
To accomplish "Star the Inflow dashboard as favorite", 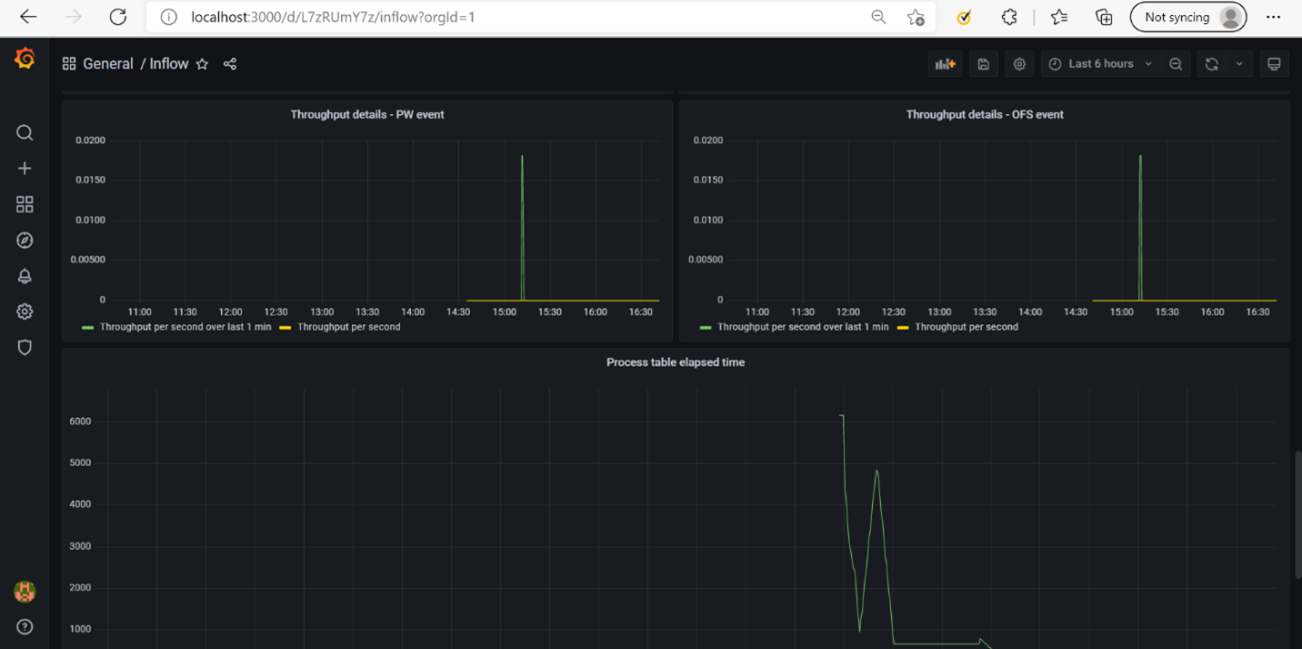I will (202, 64).
